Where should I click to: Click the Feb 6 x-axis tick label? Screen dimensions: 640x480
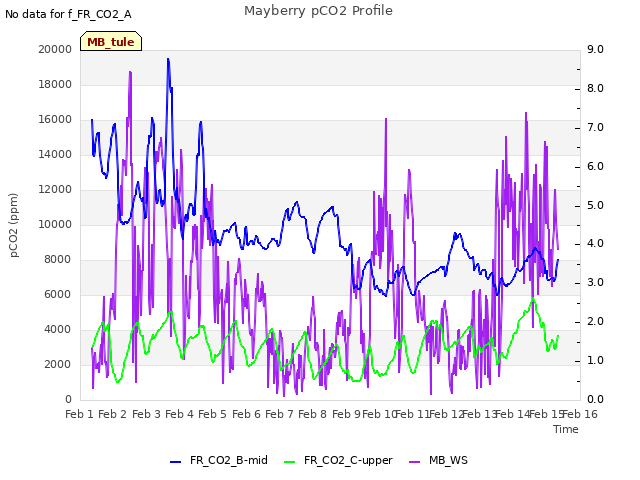click(x=246, y=414)
